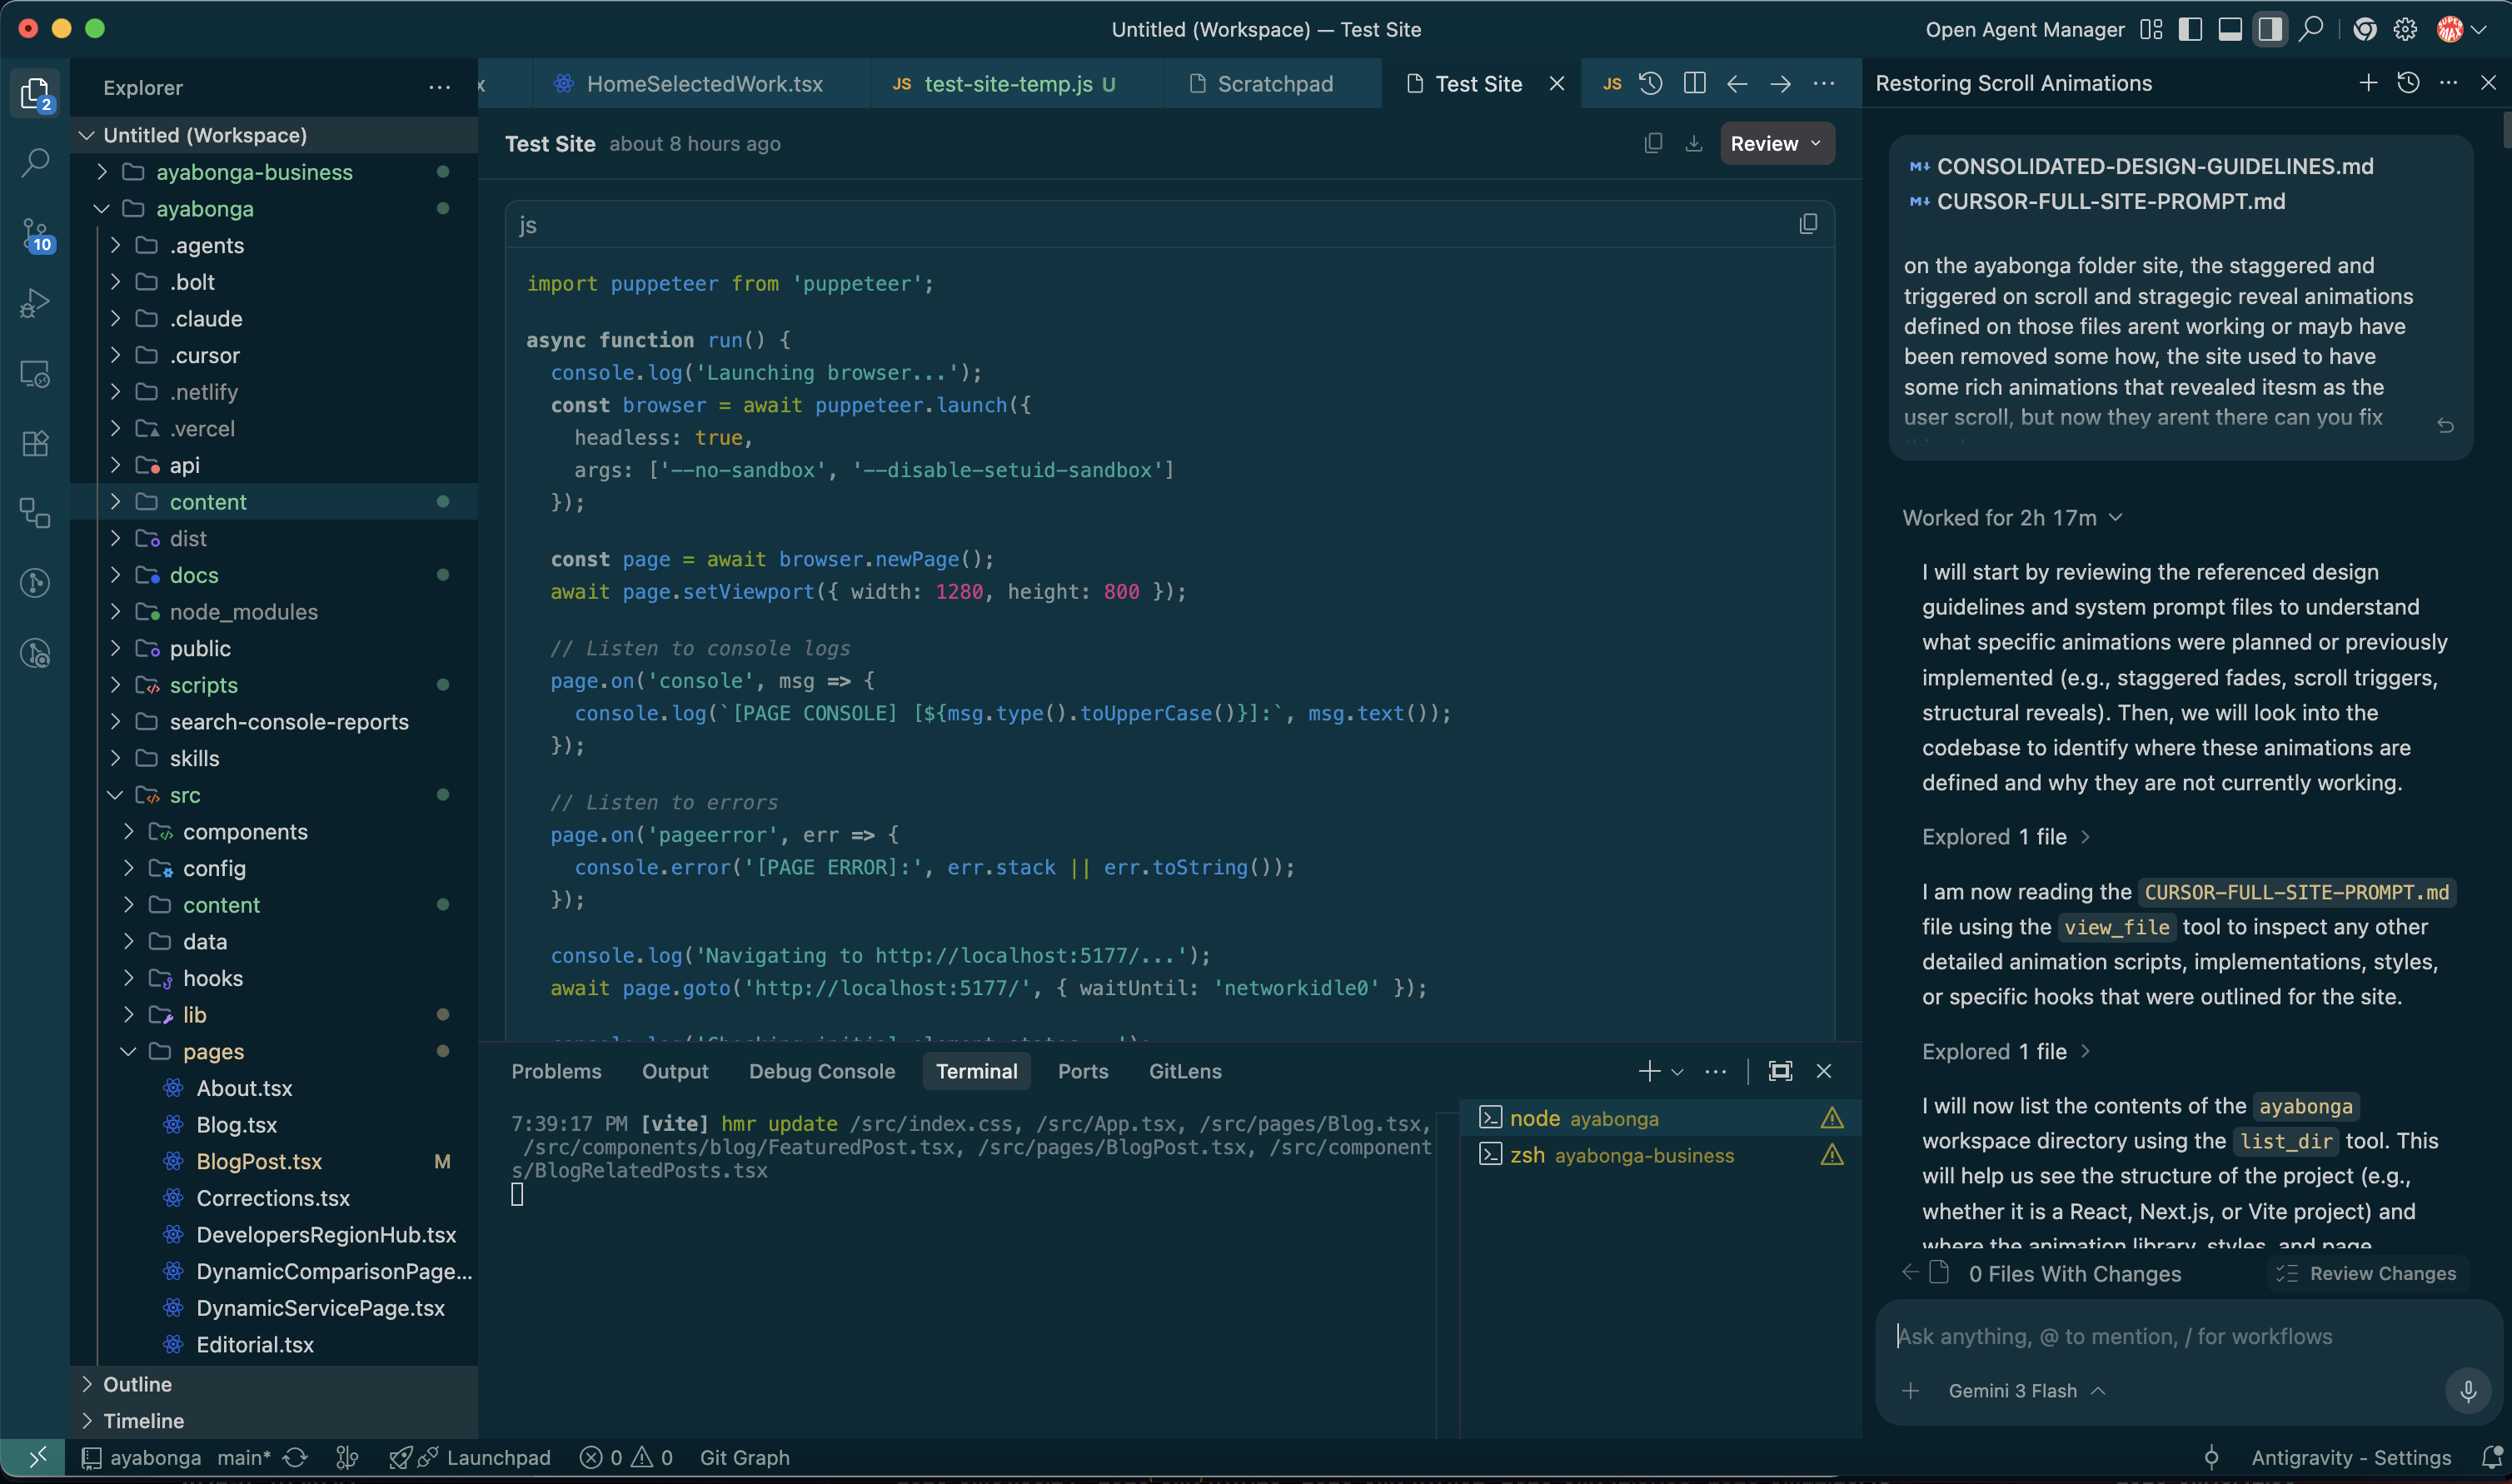Open new terminal profile dropdown arrow
2512x1484 pixels.
coord(1678,1071)
